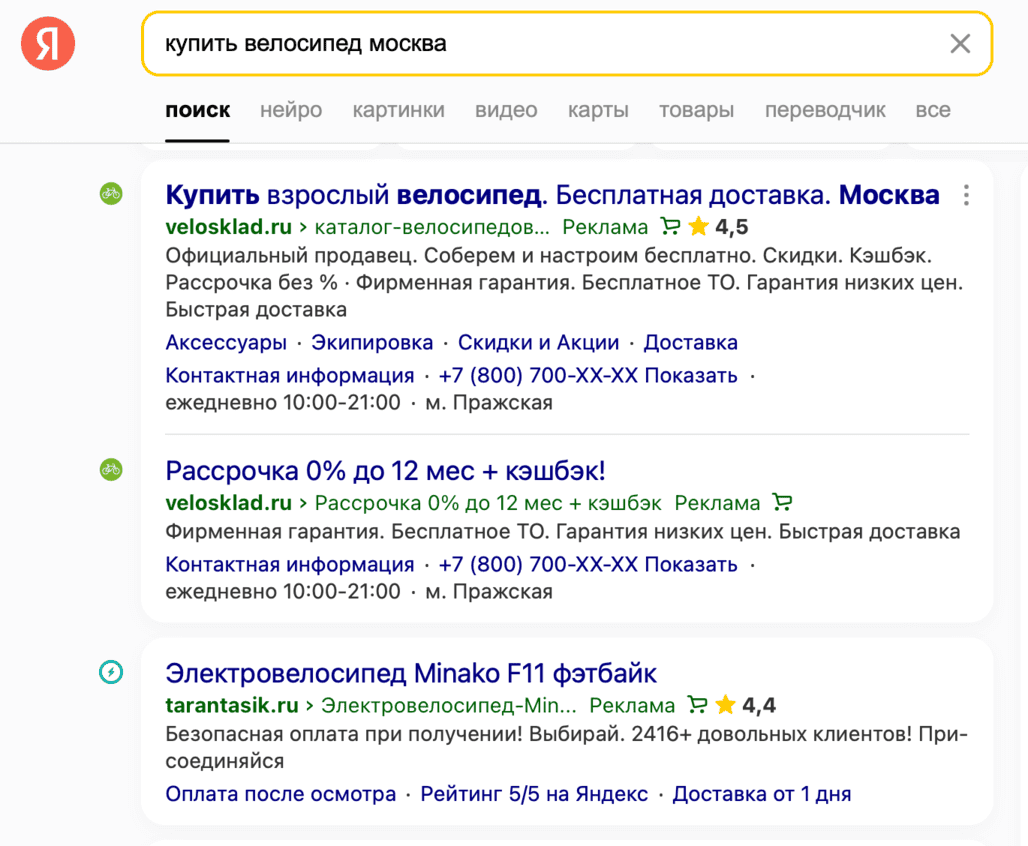
Task: Expand the 'все' services tab
Action: [933, 110]
